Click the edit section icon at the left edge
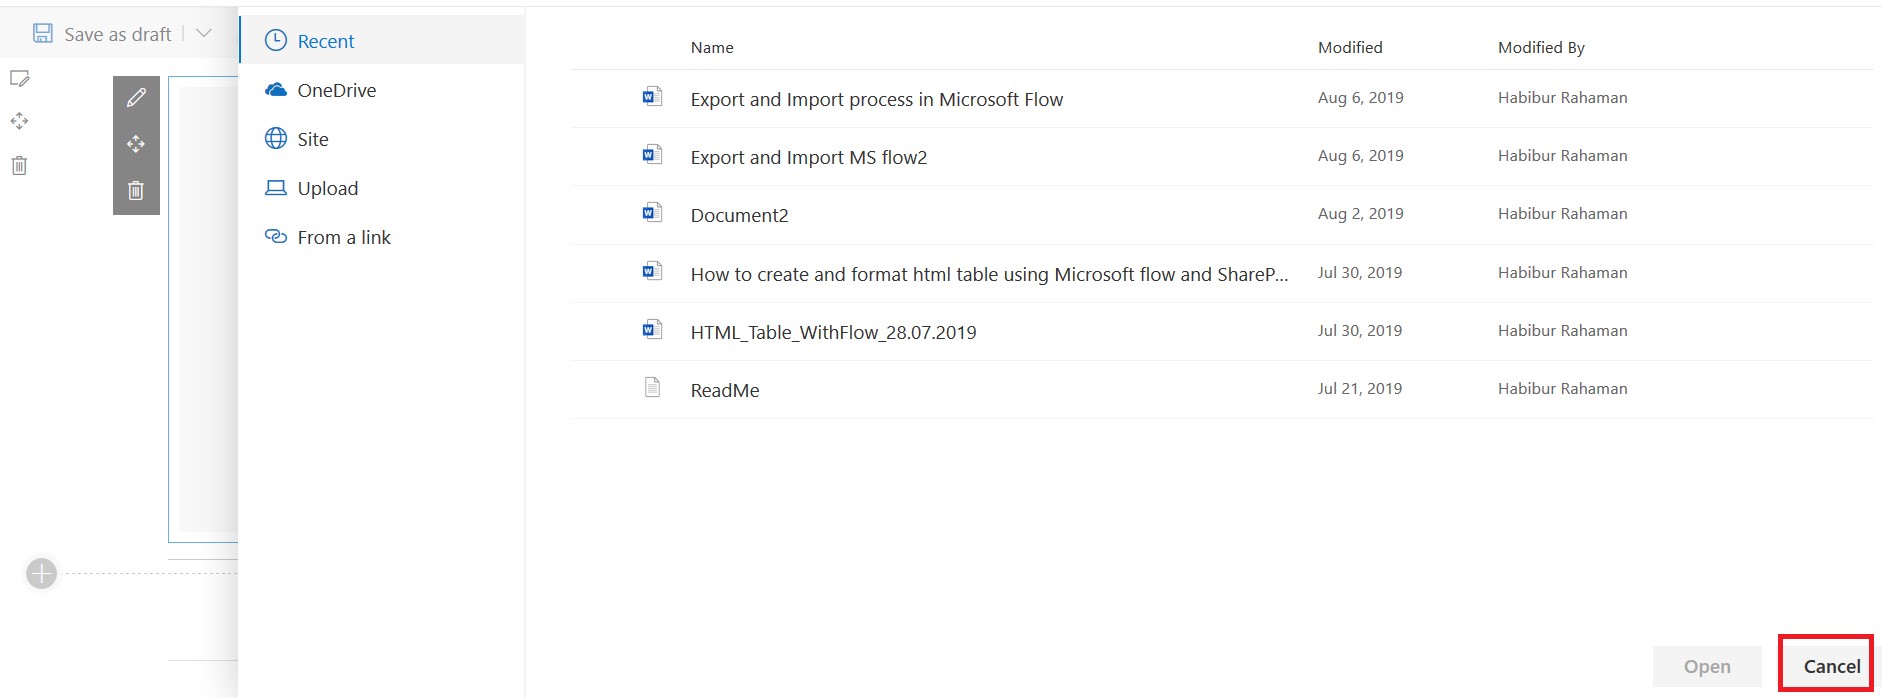The width and height of the screenshot is (1882, 698). (19, 79)
